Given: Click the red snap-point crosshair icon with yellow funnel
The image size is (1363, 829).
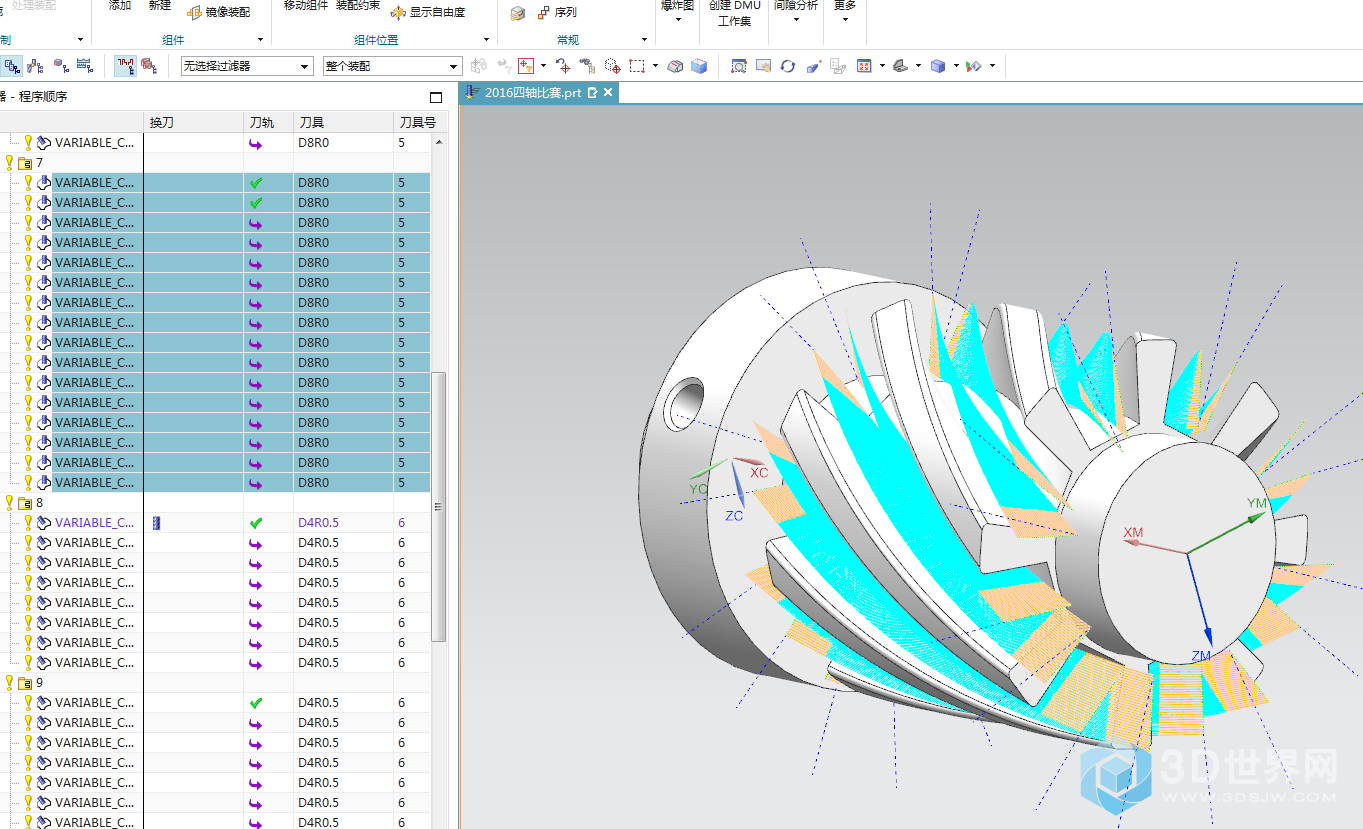Looking at the screenshot, I should tap(526, 66).
